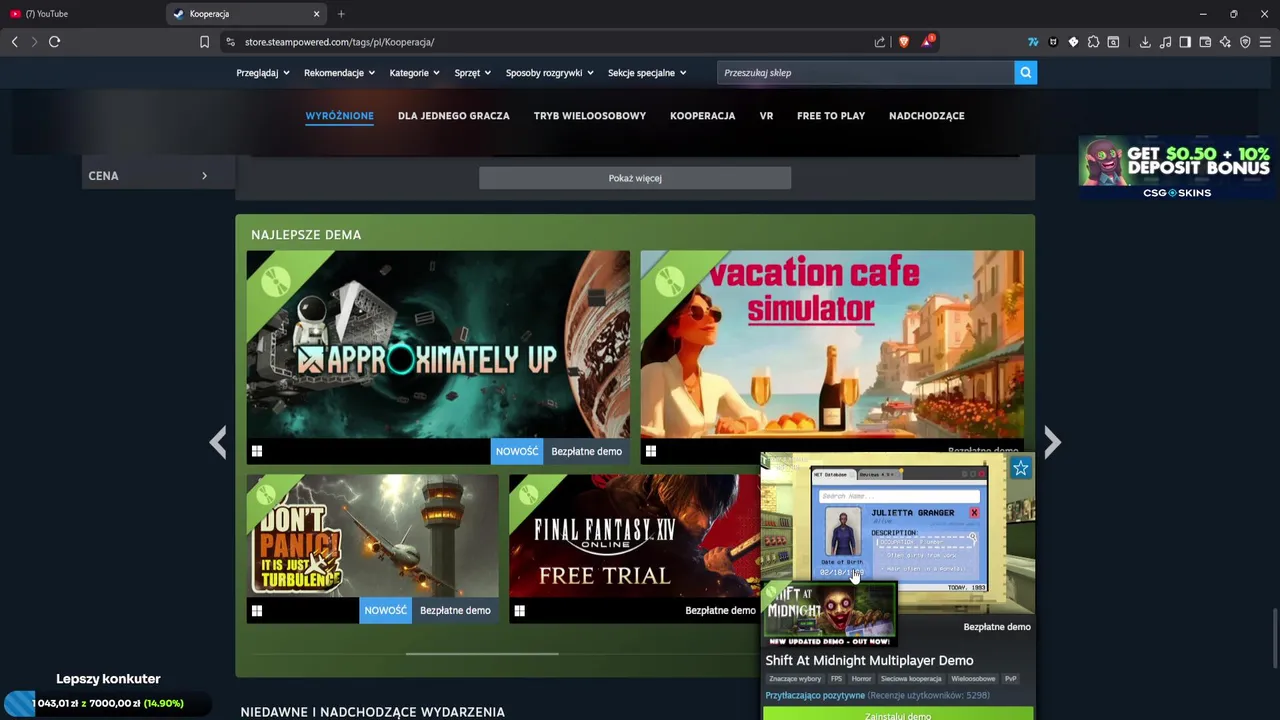
Task: Open Sekcje specjalne dropdown menu
Action: (x=647, y=73)
